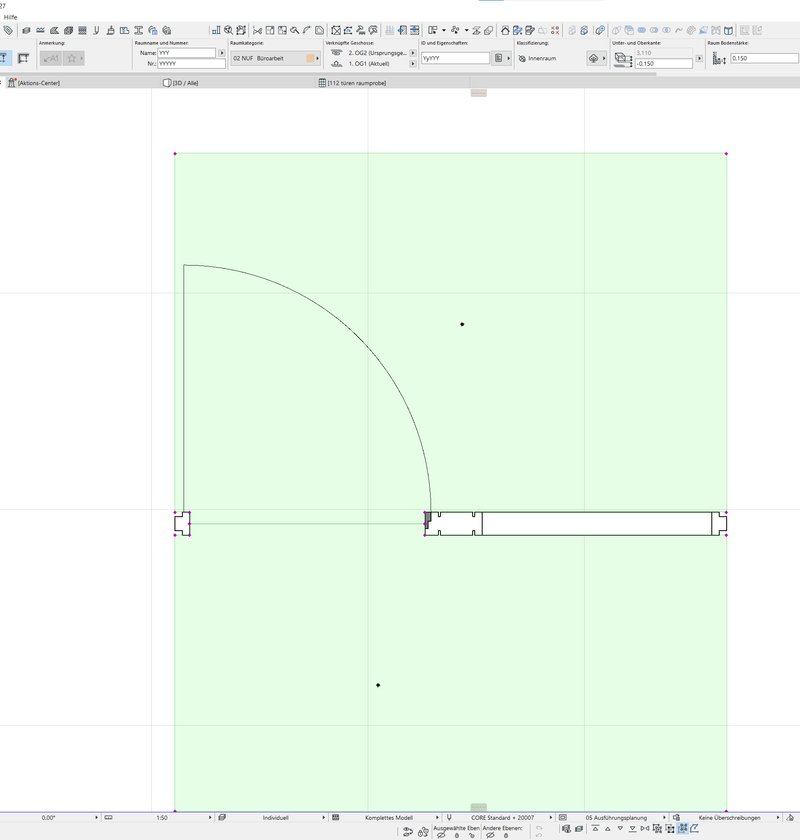
Task: Switch to the 3D / Alle tab
Action: (185, 83)
